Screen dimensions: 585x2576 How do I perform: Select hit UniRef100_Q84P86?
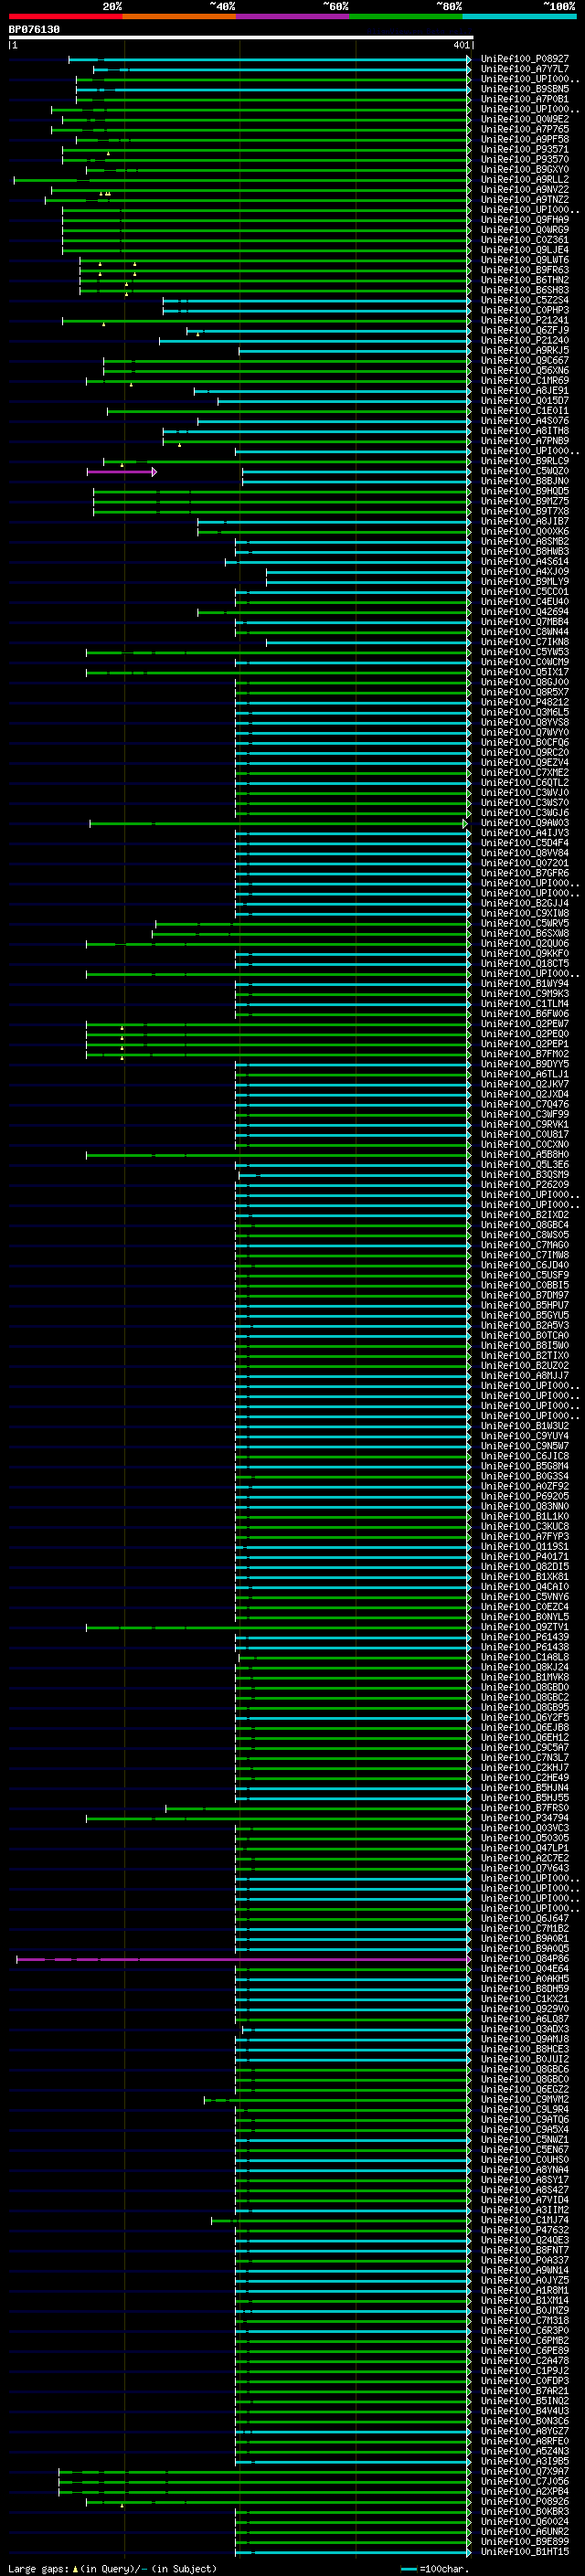tap(524, 1959)
